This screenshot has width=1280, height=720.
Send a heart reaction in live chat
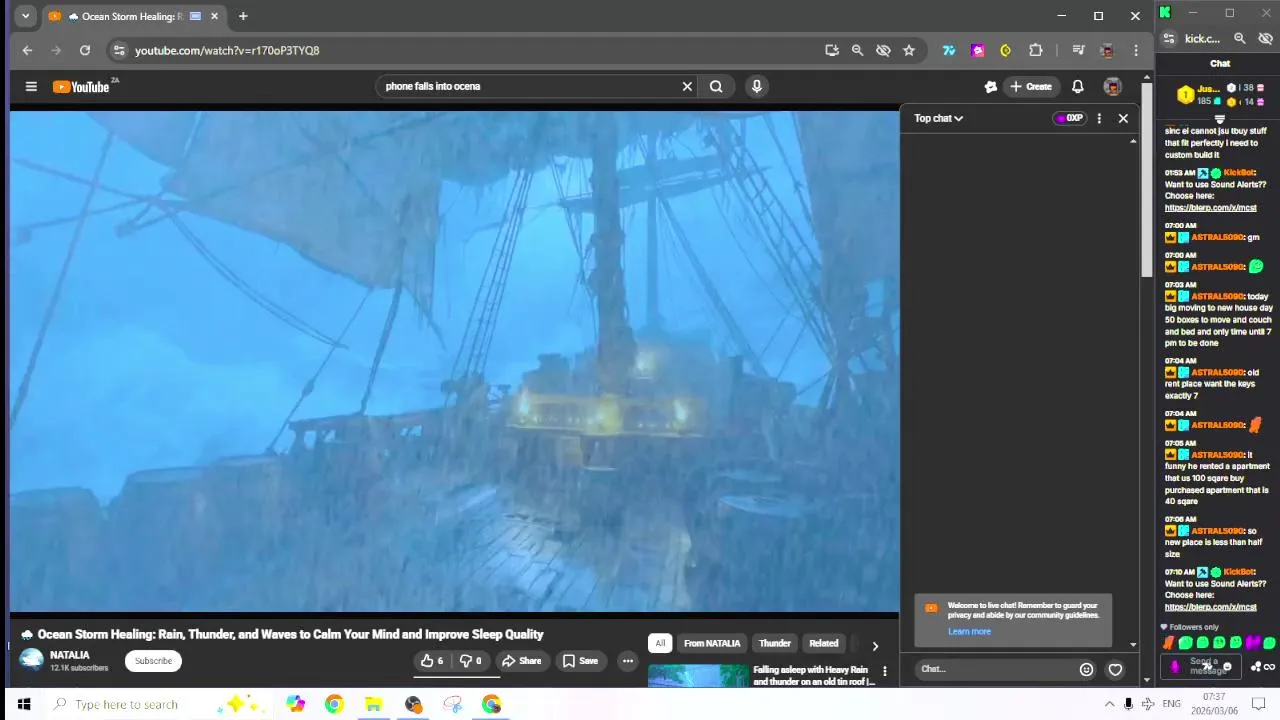tap(1115, 670)
